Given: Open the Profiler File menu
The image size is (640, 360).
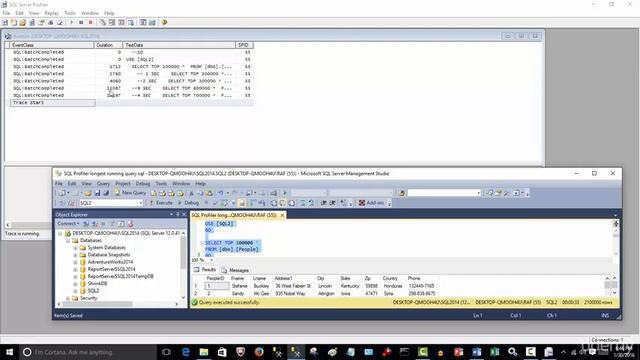Looking at the screenshot, I should tap(6, 13).
